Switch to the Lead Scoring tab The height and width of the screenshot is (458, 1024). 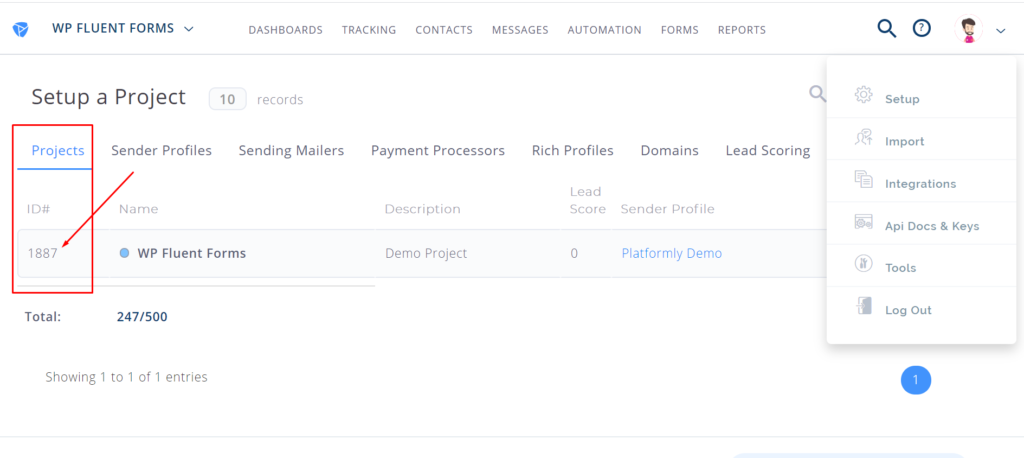(768, 150)
